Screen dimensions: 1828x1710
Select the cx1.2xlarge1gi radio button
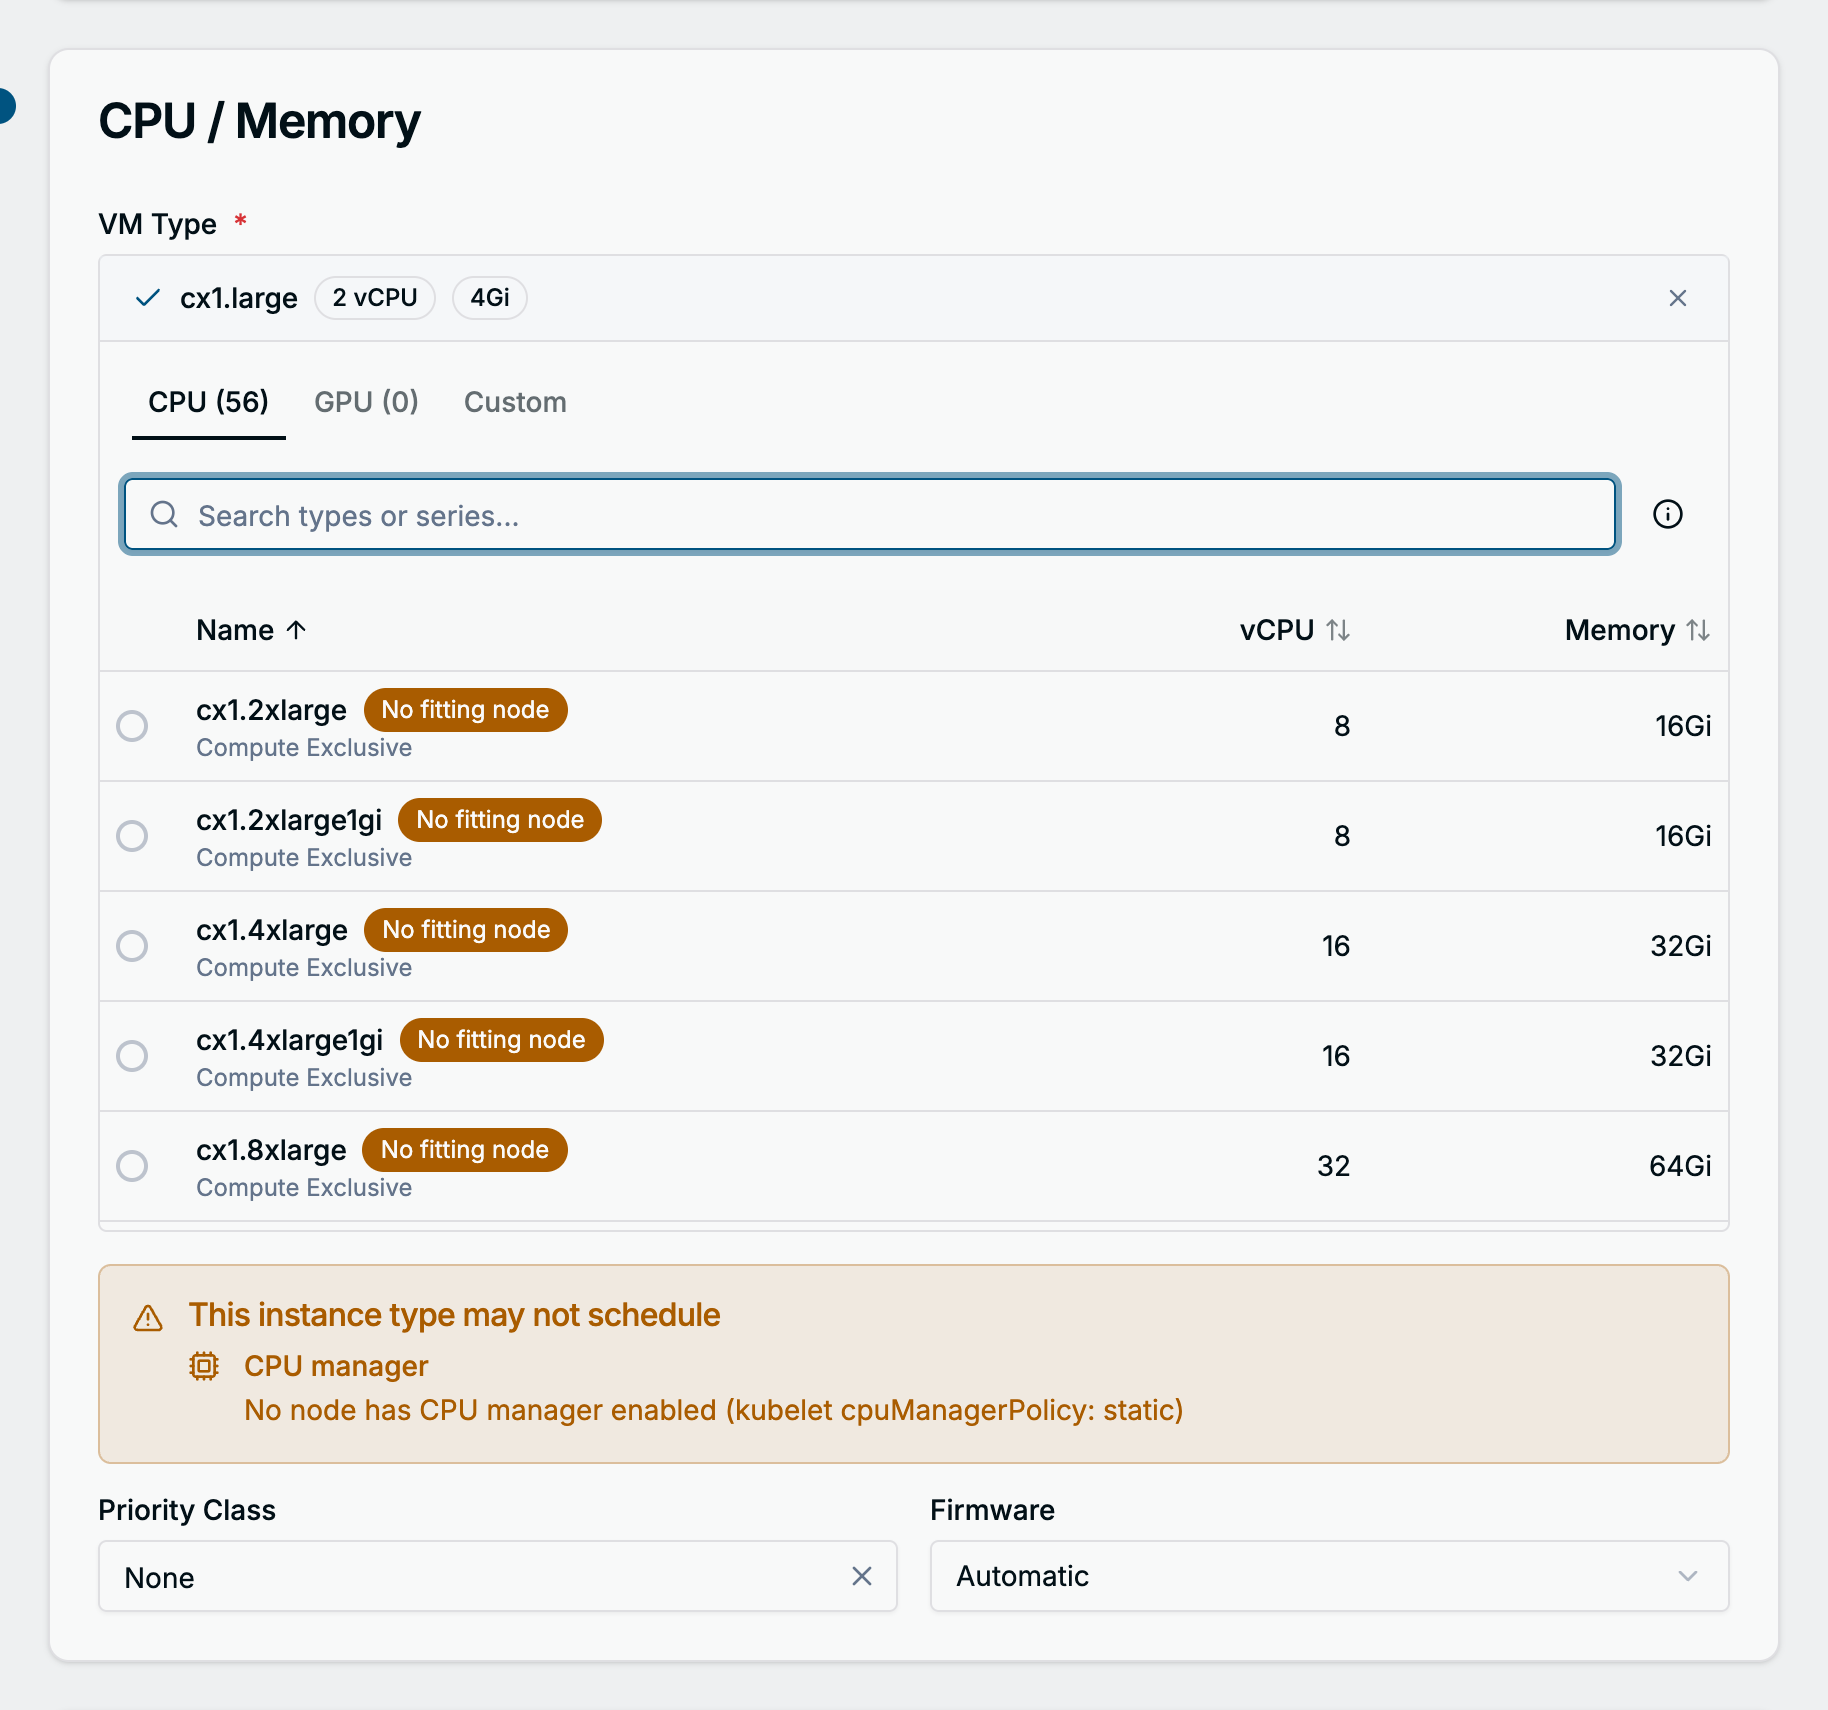(x=132, y=835)
